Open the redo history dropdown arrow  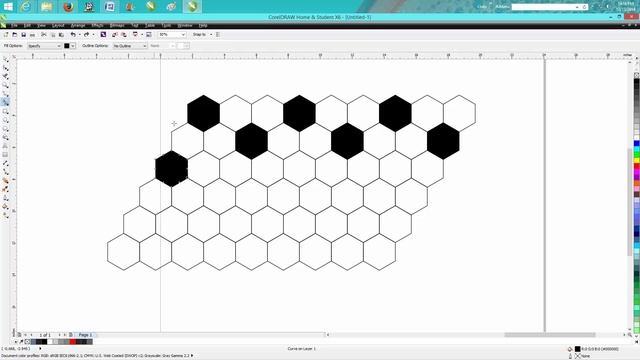pyautogui.click(x=93, y=35)
